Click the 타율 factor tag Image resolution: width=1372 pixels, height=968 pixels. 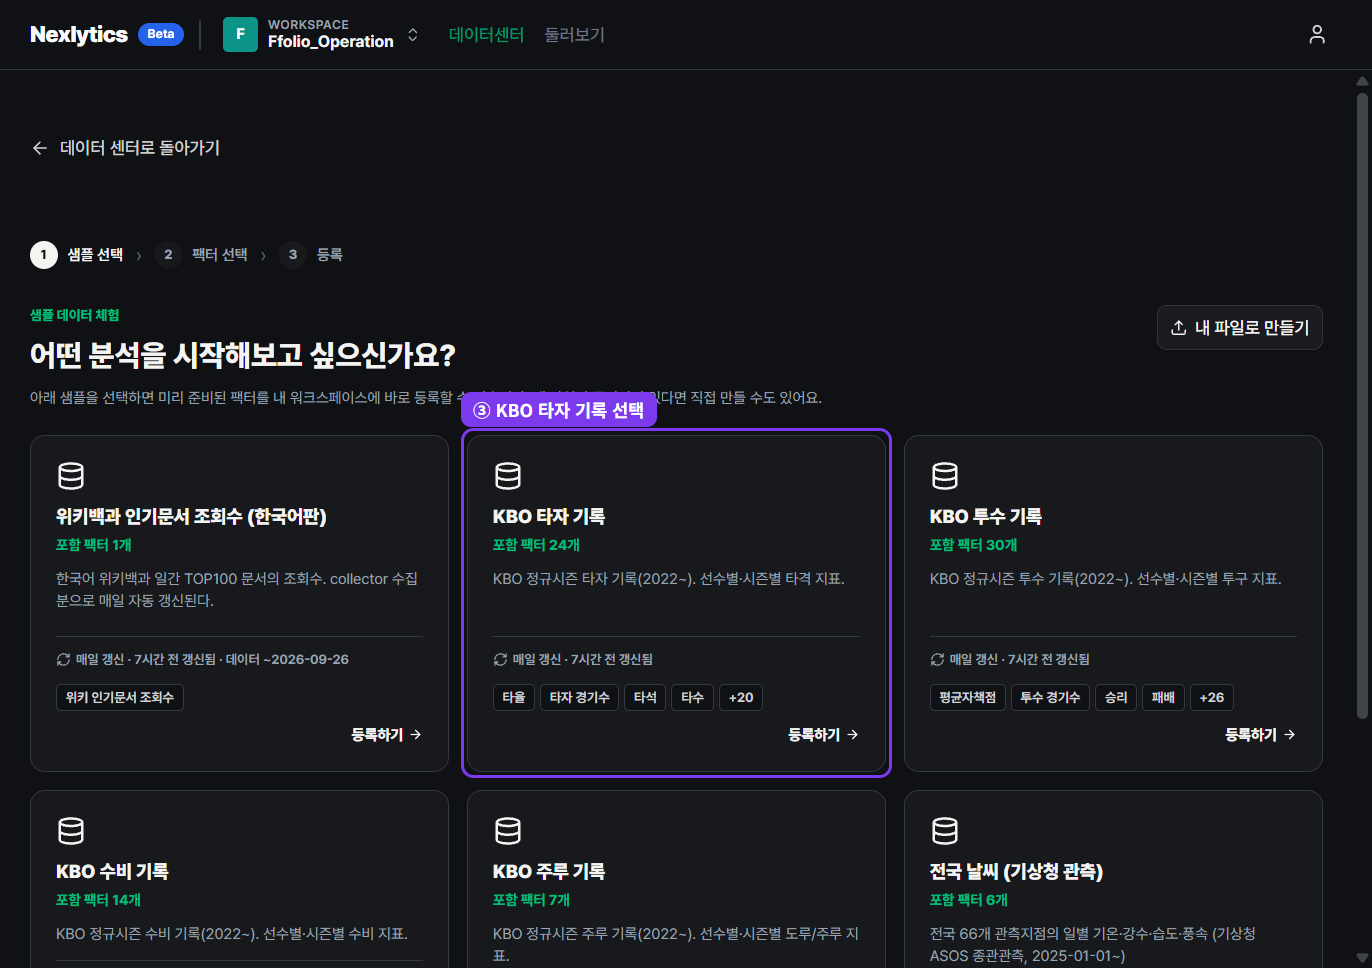coord(514,697)
